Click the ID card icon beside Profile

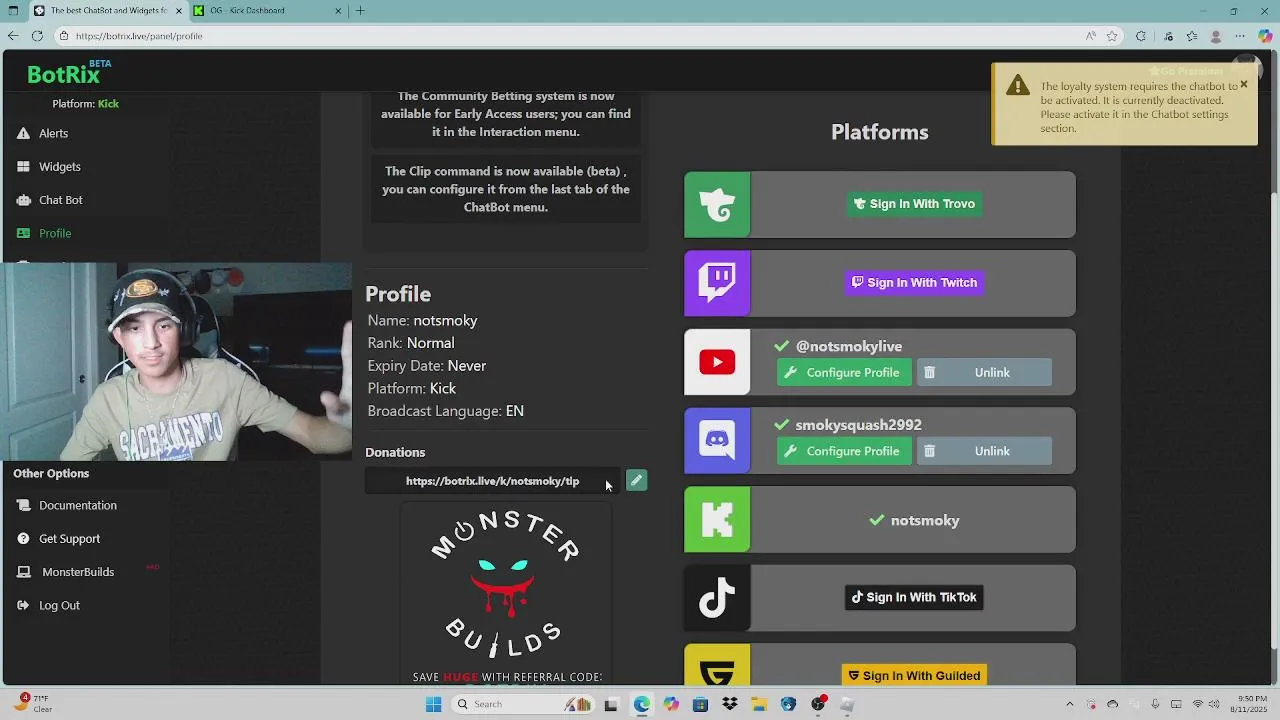click(23, 233)
